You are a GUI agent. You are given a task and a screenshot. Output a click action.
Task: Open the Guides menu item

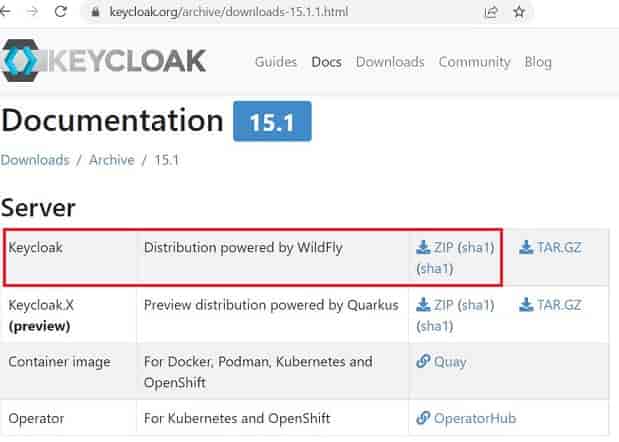tap(276, 62)
